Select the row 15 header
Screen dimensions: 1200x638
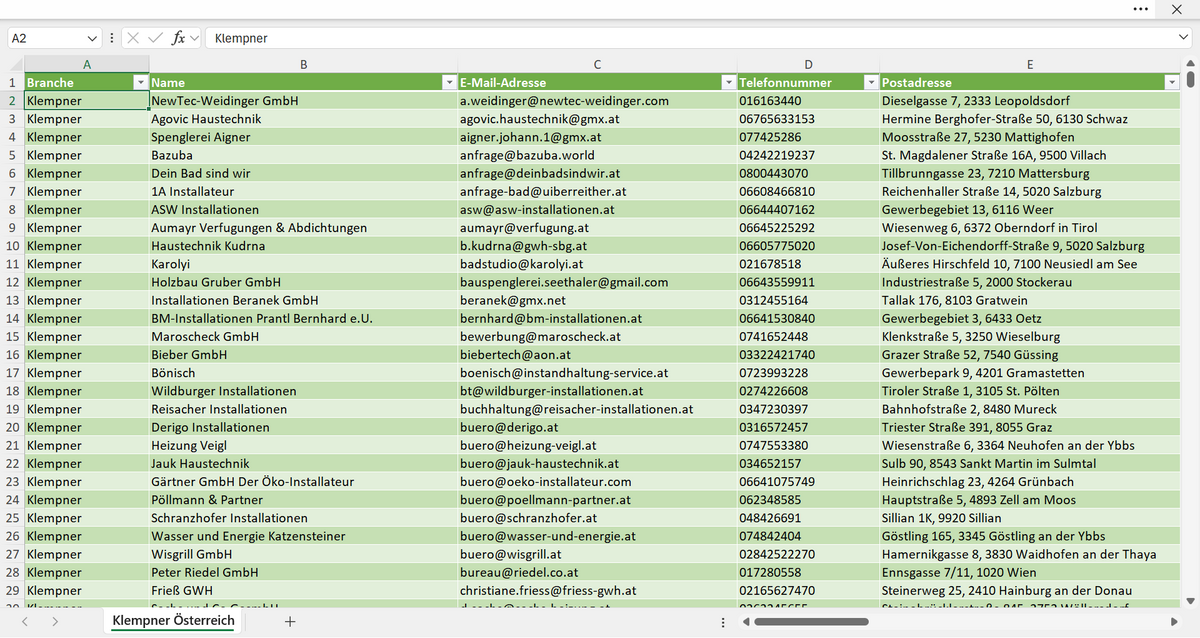click(12, 337)
